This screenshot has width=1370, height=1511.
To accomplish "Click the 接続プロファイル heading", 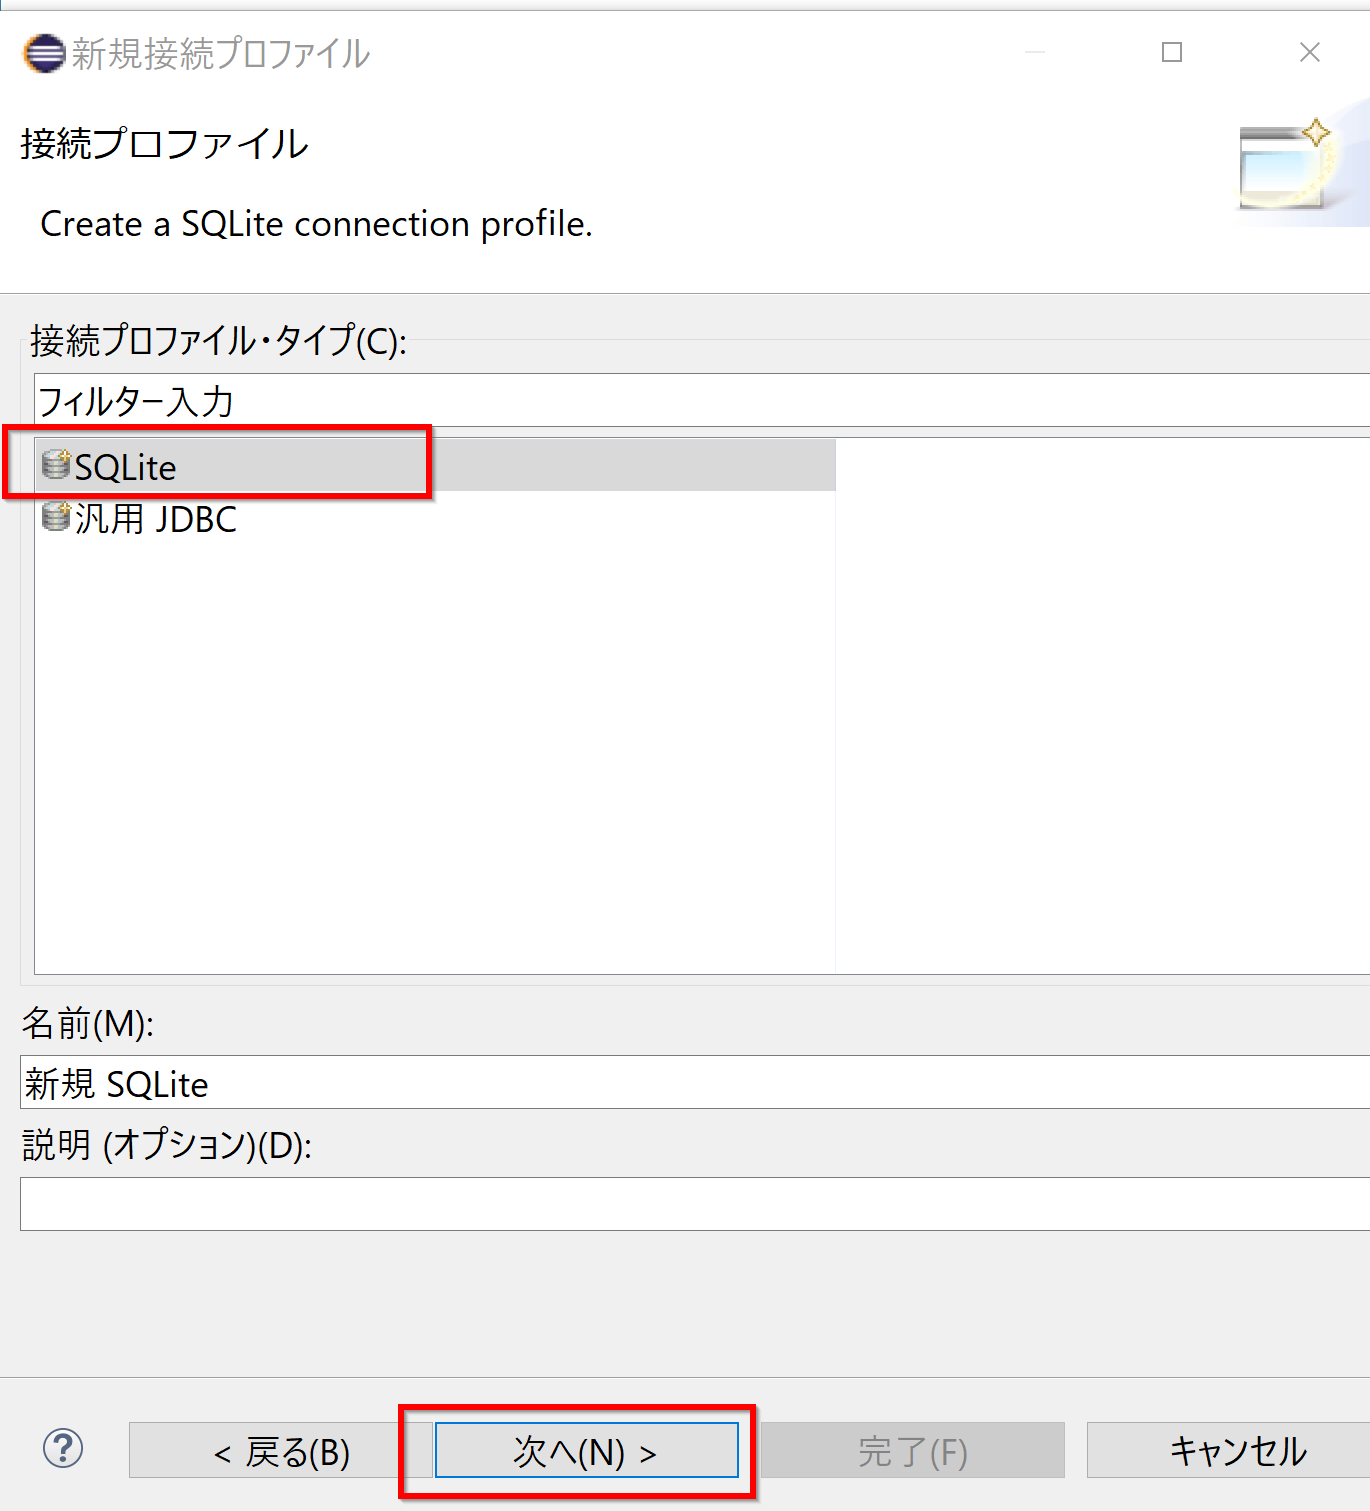I will [x=164, y=144].
